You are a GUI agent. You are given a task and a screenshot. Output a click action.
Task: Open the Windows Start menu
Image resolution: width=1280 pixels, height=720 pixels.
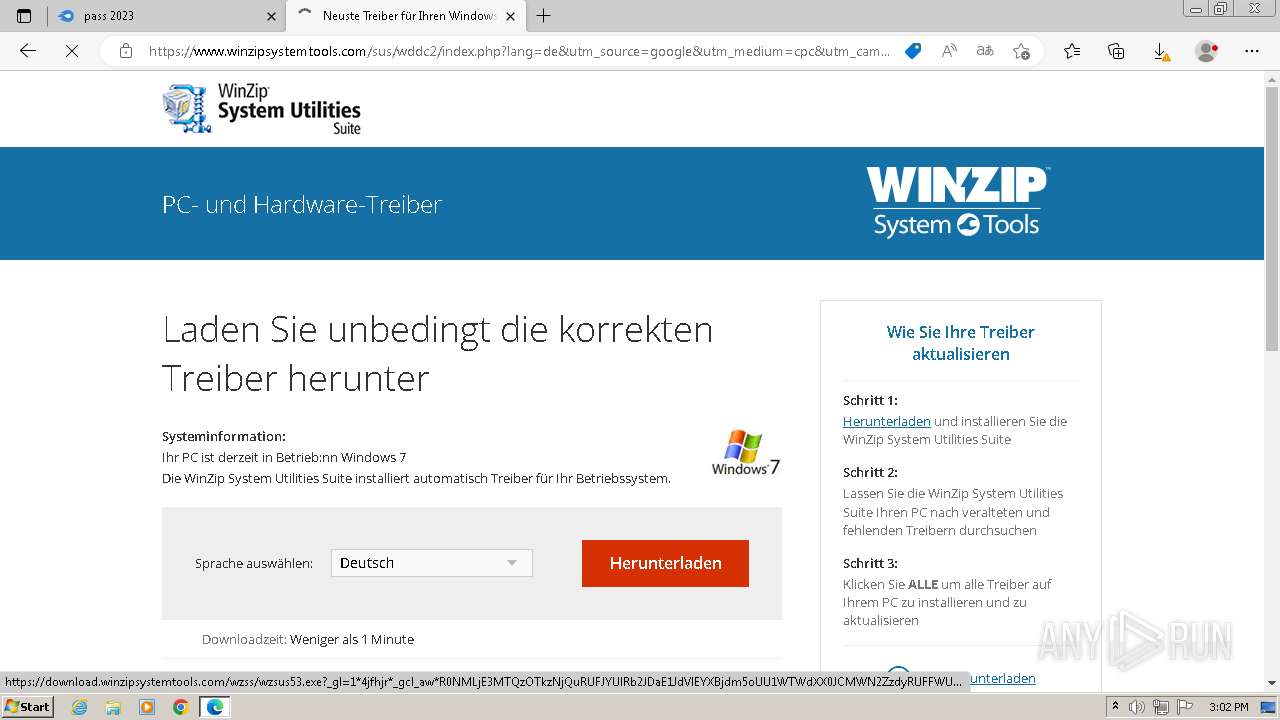[x=28, y=707]
